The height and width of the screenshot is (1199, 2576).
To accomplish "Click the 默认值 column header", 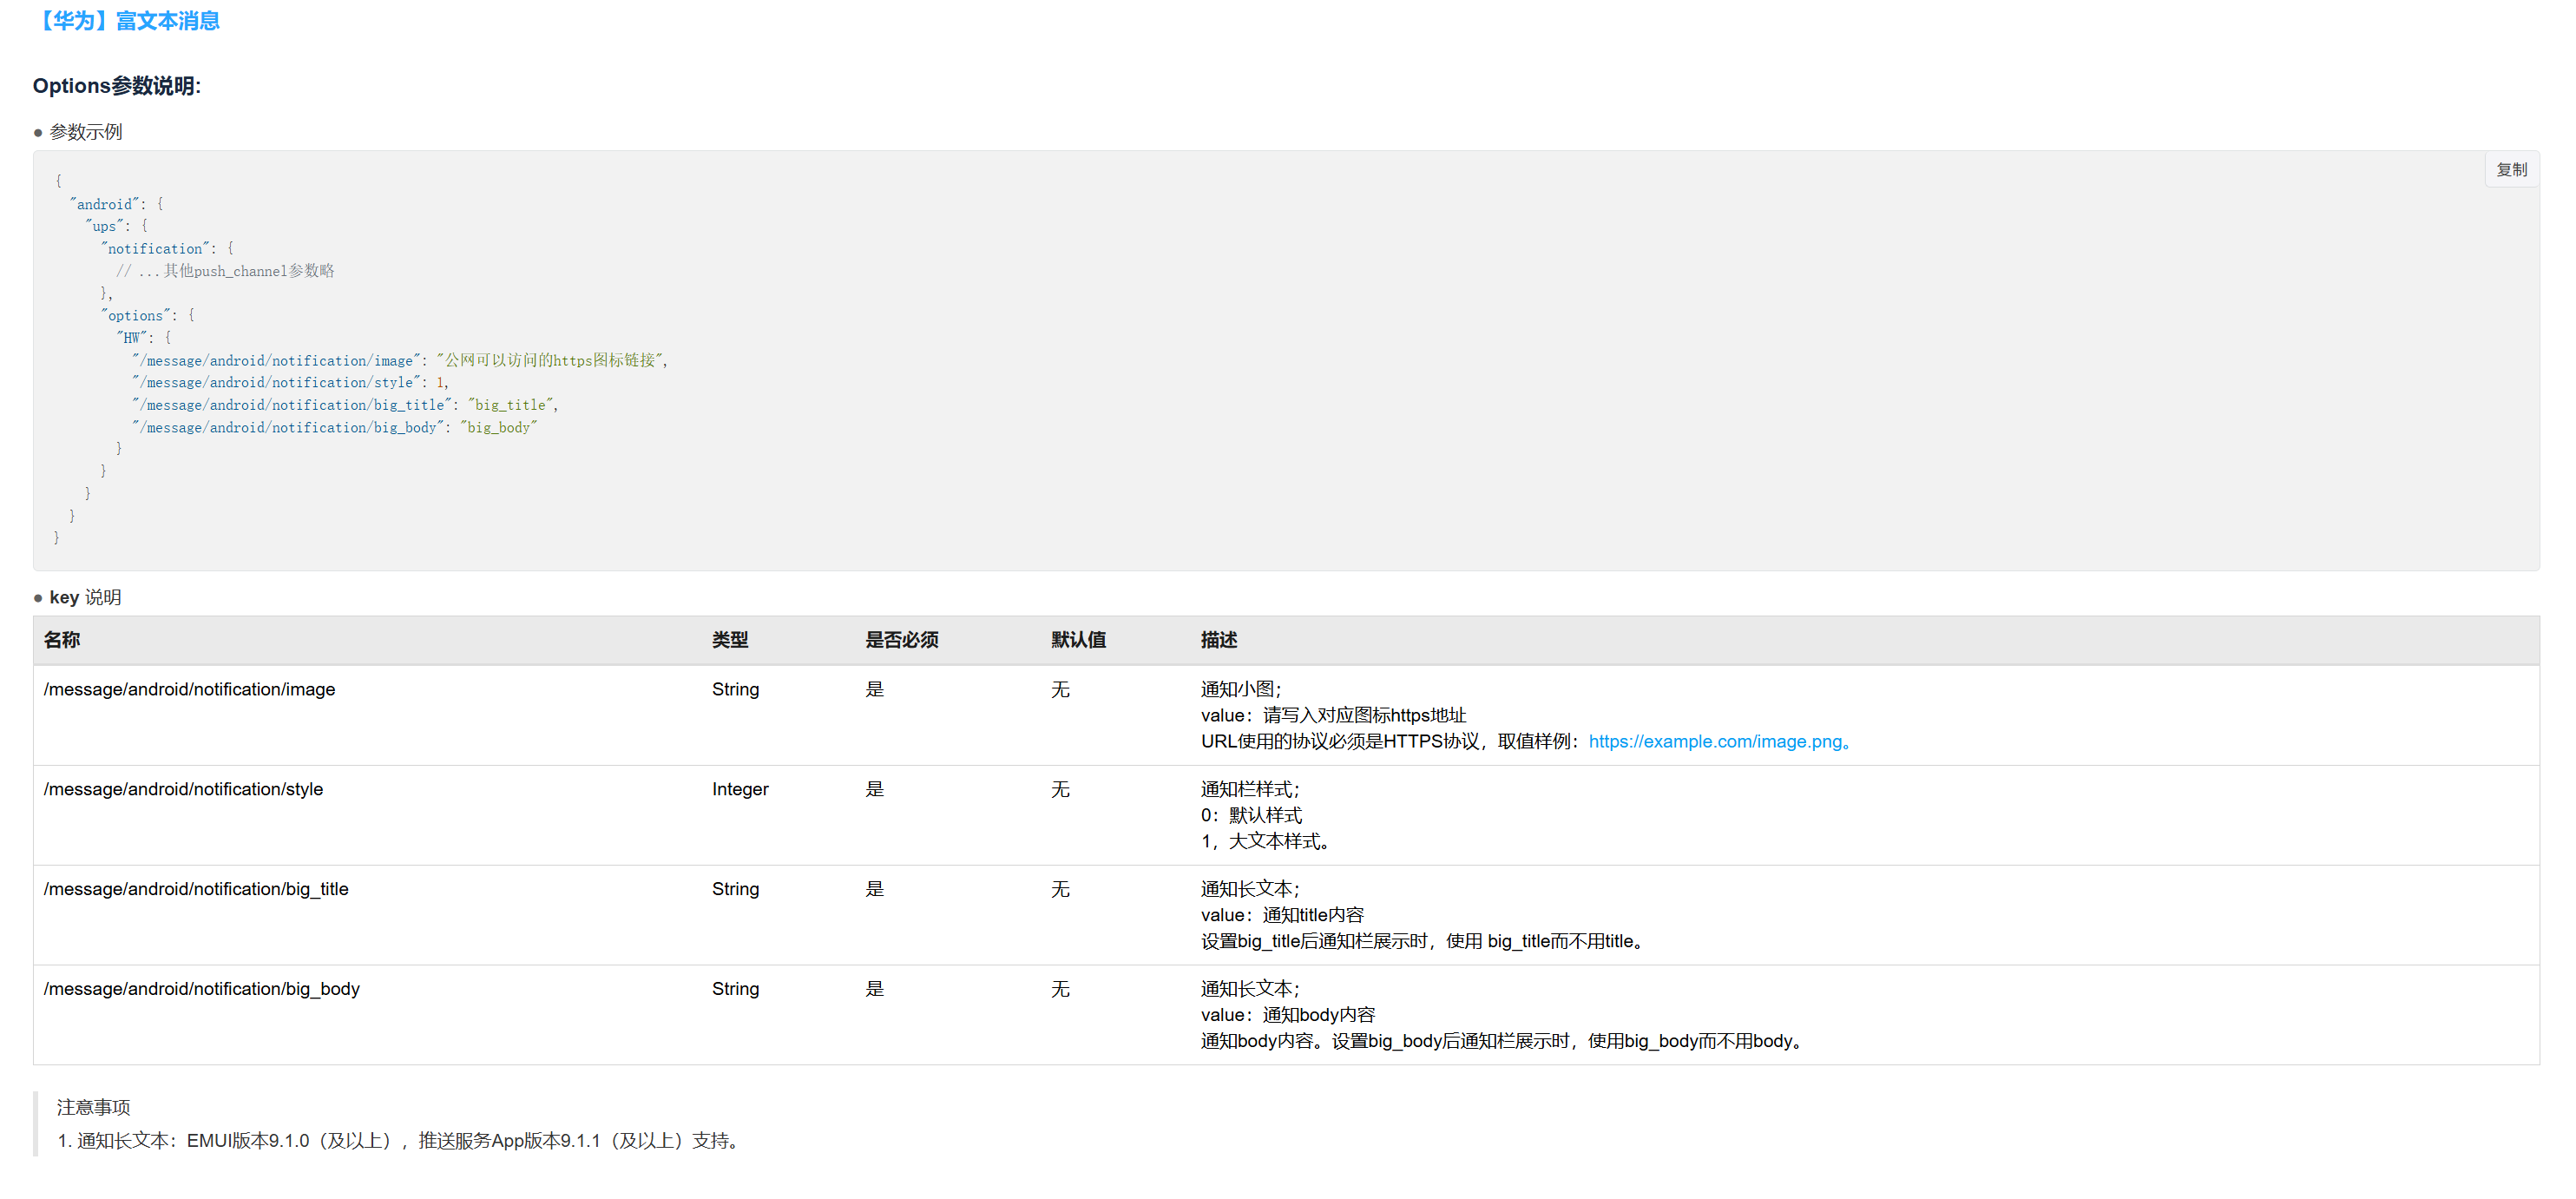I will (x=1077, y=640).
